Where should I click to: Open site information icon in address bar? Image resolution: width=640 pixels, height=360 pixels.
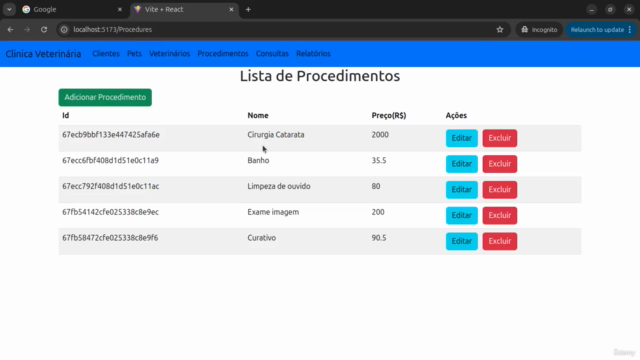tap(64, 29)
